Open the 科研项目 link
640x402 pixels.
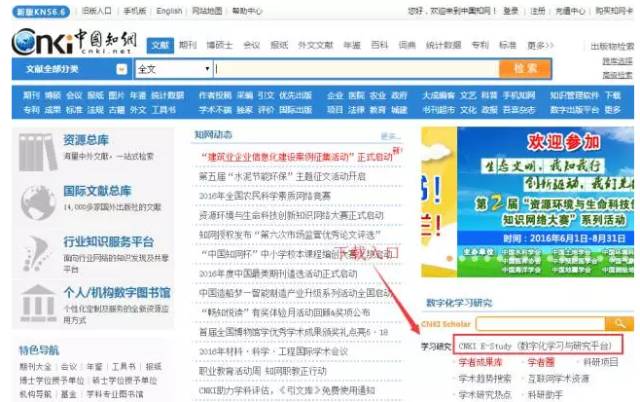click(x=601, y=362)
